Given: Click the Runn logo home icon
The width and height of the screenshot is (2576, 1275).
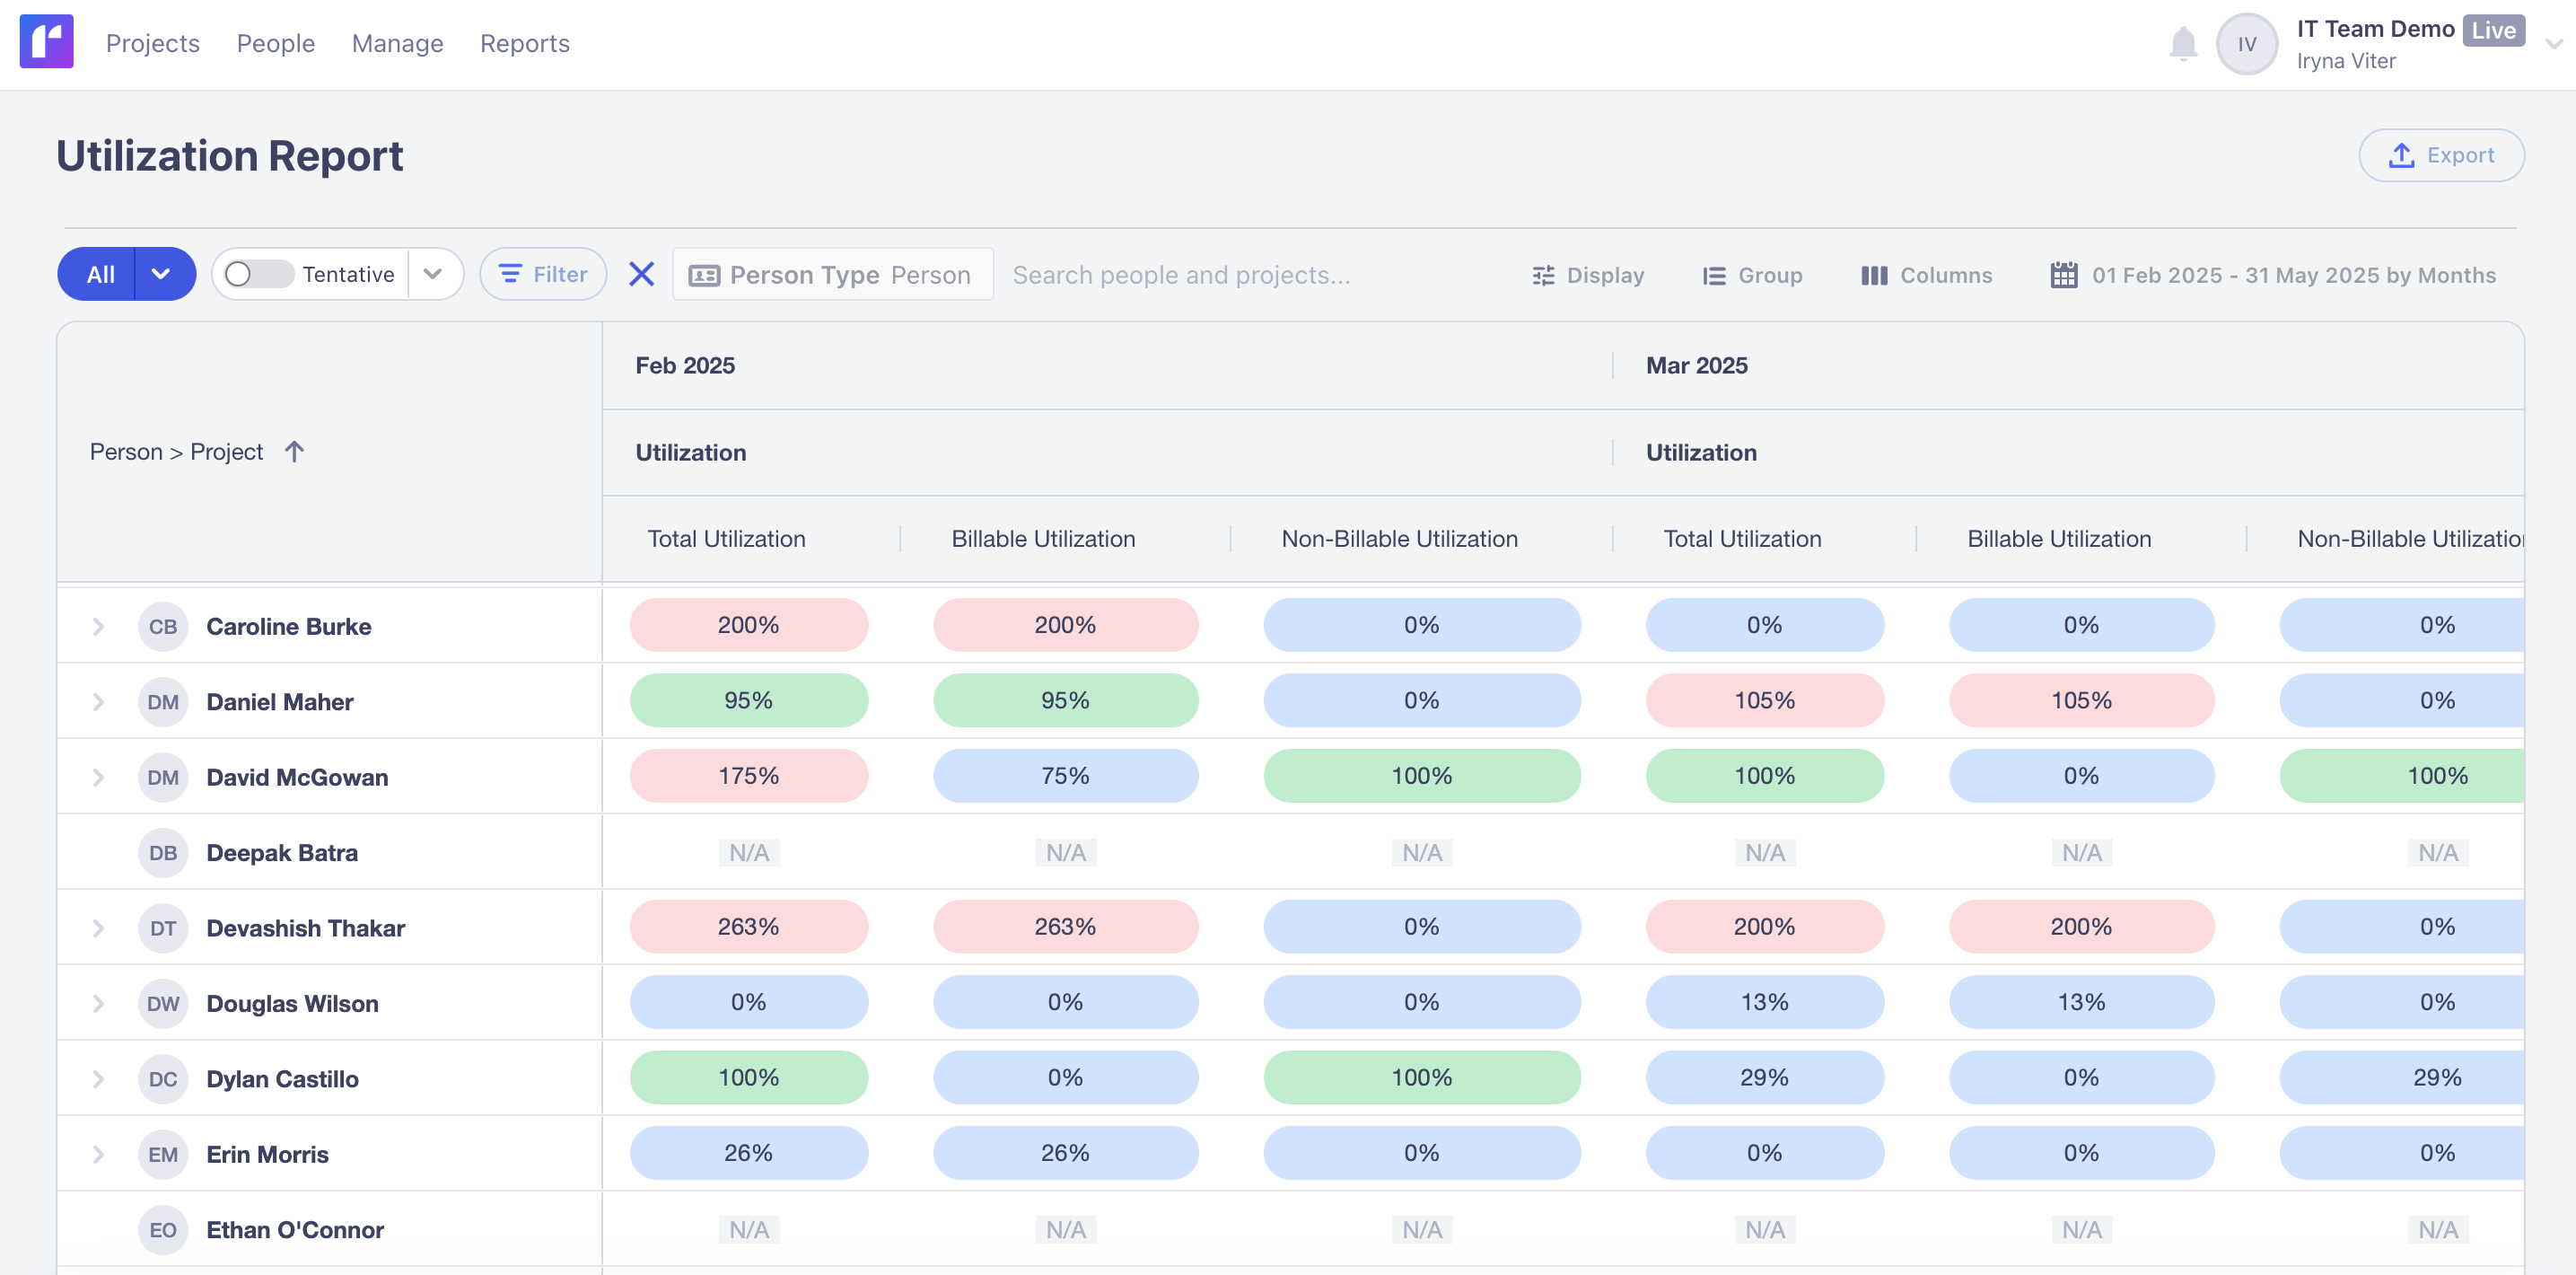Looking at the screenshot, I should [x=46, y=42].
